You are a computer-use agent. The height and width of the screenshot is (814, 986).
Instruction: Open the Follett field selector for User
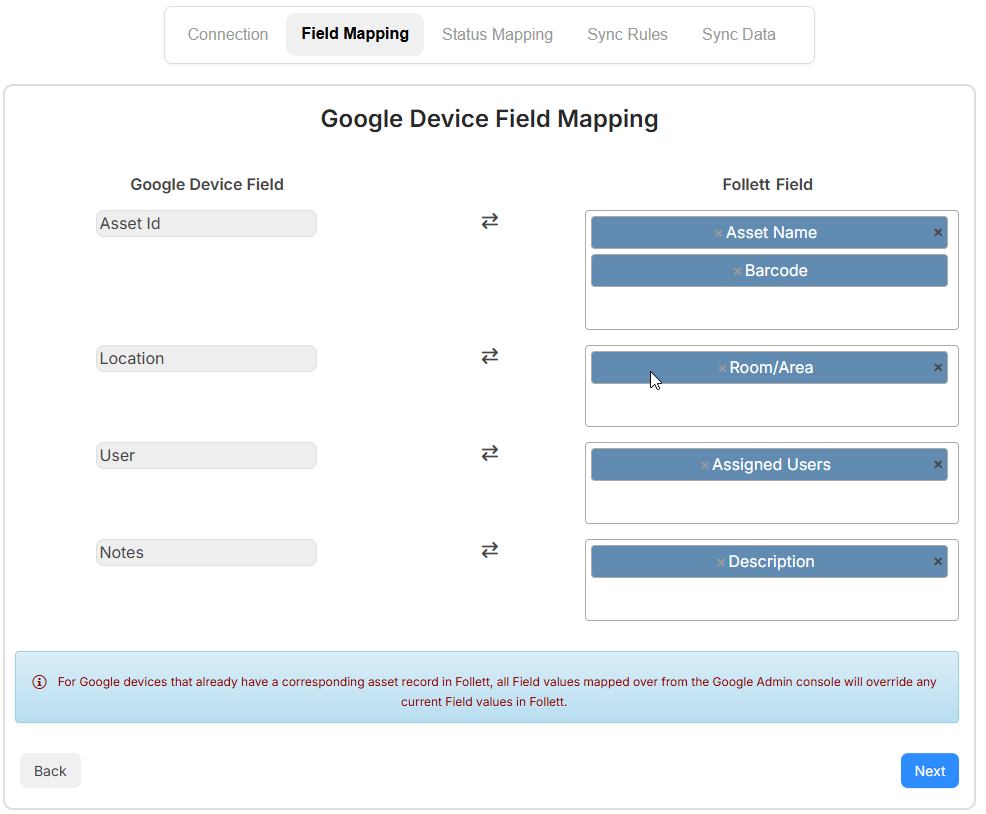tap(770, 500)
